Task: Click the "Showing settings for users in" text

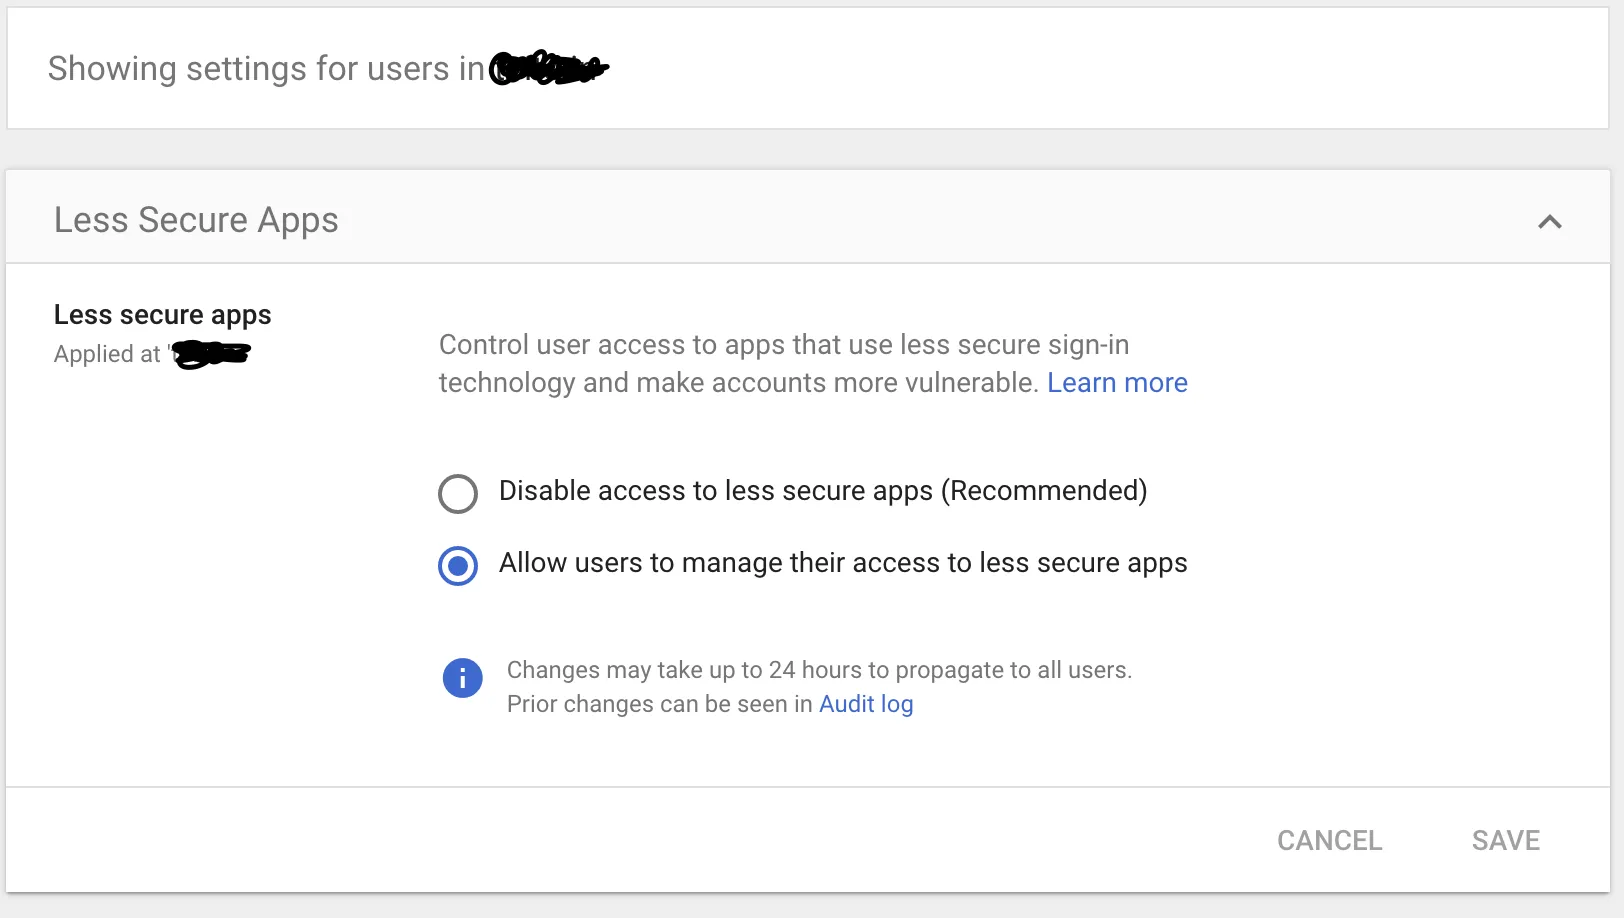Action: click(266, 69)
